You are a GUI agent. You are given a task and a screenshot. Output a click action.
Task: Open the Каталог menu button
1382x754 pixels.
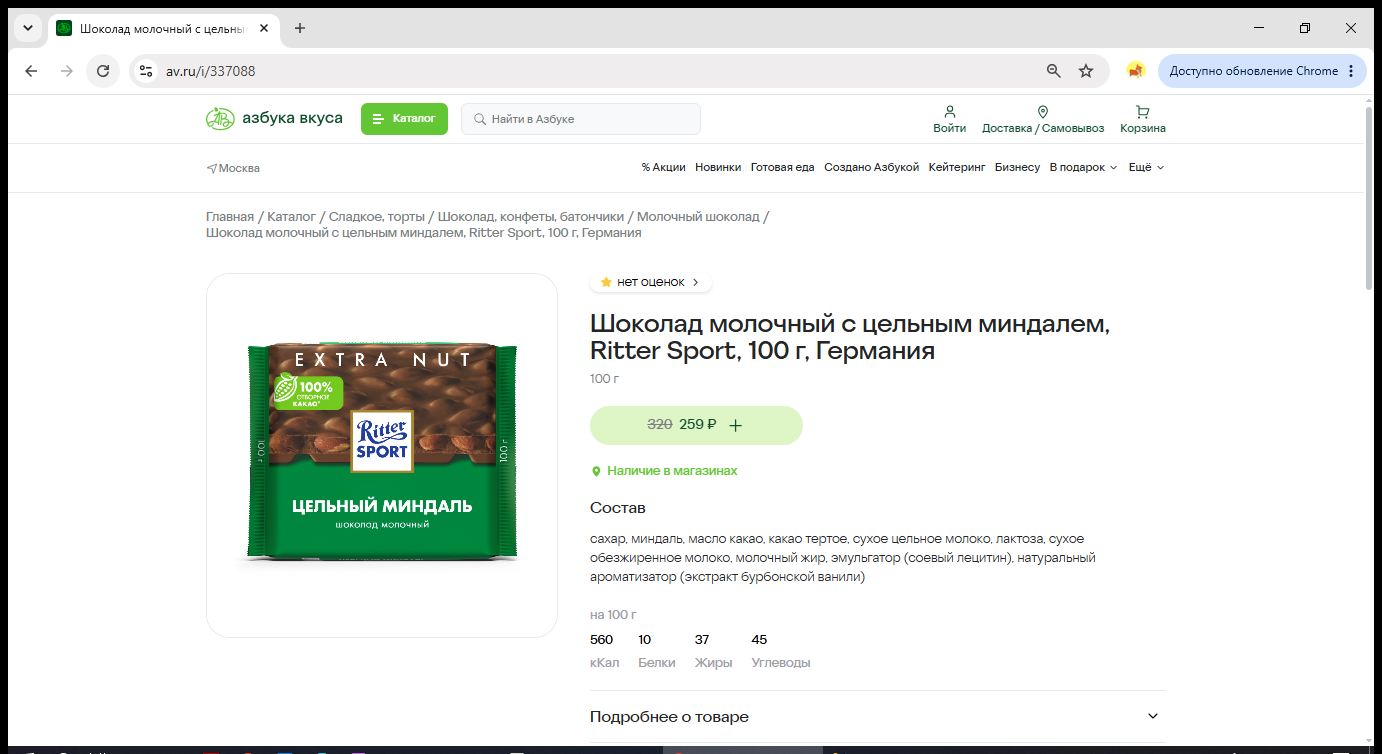(x=404, y=119)
